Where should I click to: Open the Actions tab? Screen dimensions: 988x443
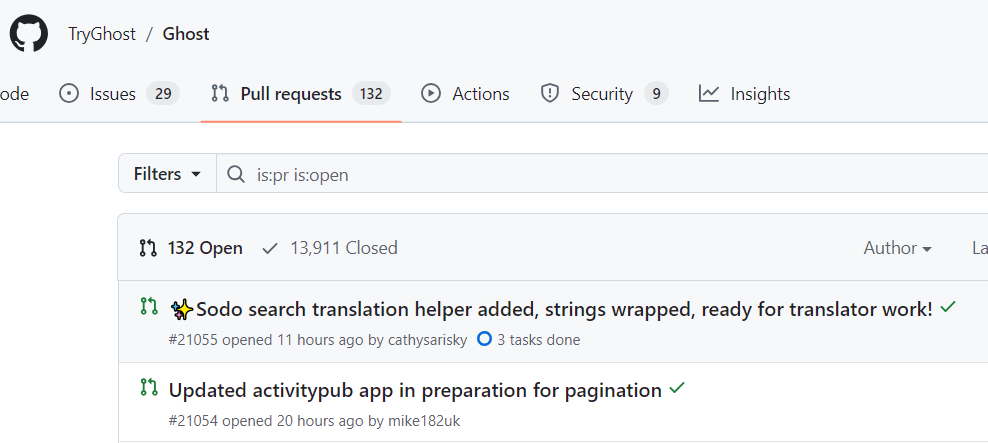pyautogui.click(x=465, y=94)
